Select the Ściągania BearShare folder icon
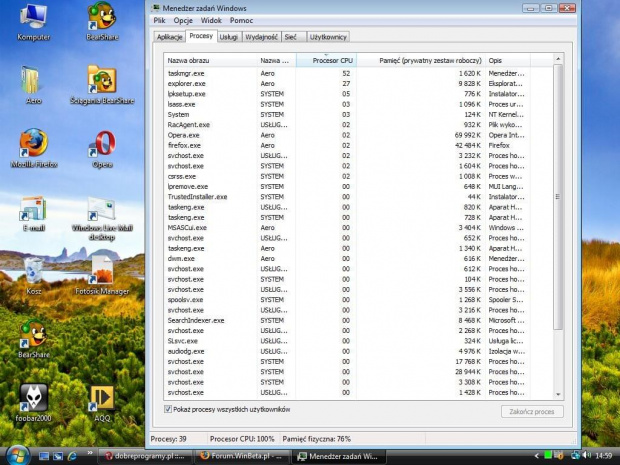The image size is (620, 465). (102, 85)
